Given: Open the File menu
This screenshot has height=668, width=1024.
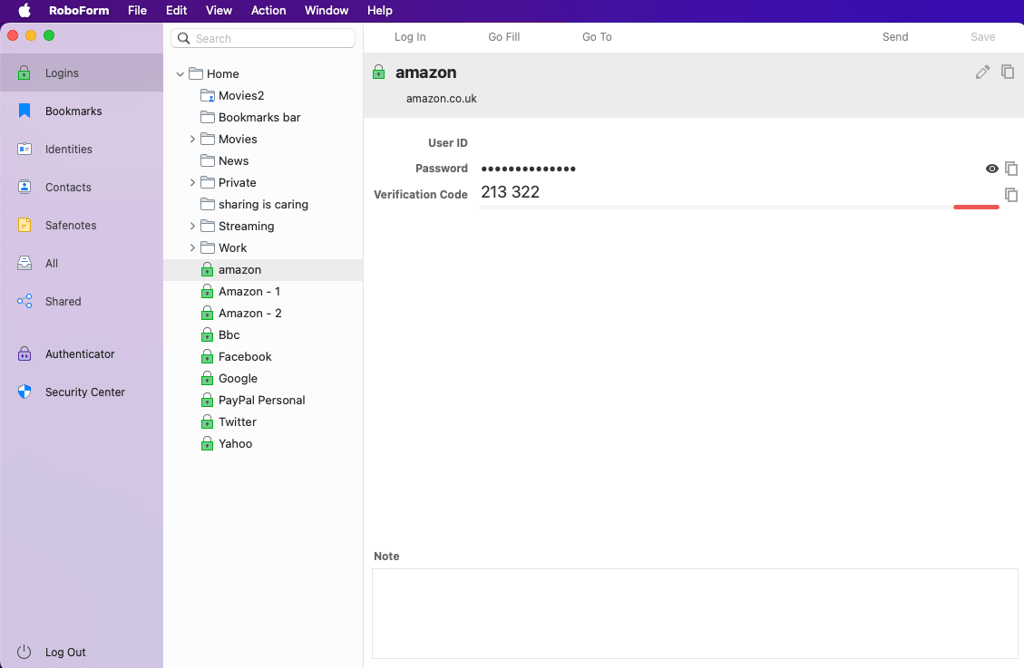Looking at the screenshot, I should pos(137,10).
